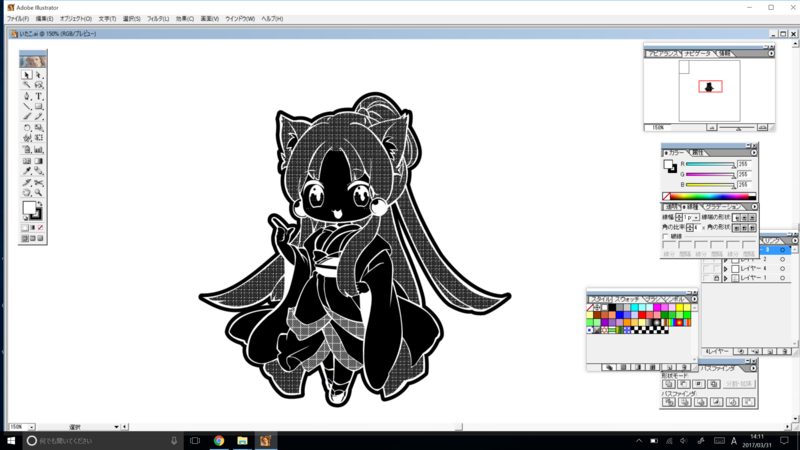Open the Color panel flyout menu
This screenshot has height=450, width=800.
pyautogui.click(x=754, y=153)
